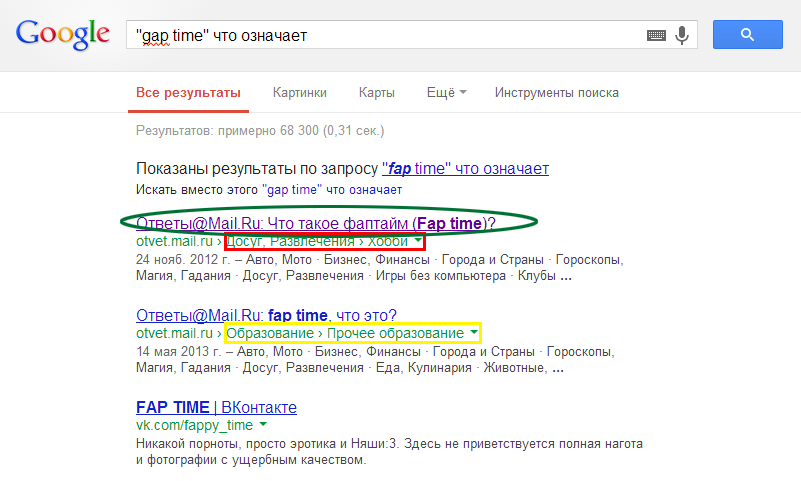Click the Результатов: примерно 68 300 text
Screen dimensions: 801x481
point(260,131)
